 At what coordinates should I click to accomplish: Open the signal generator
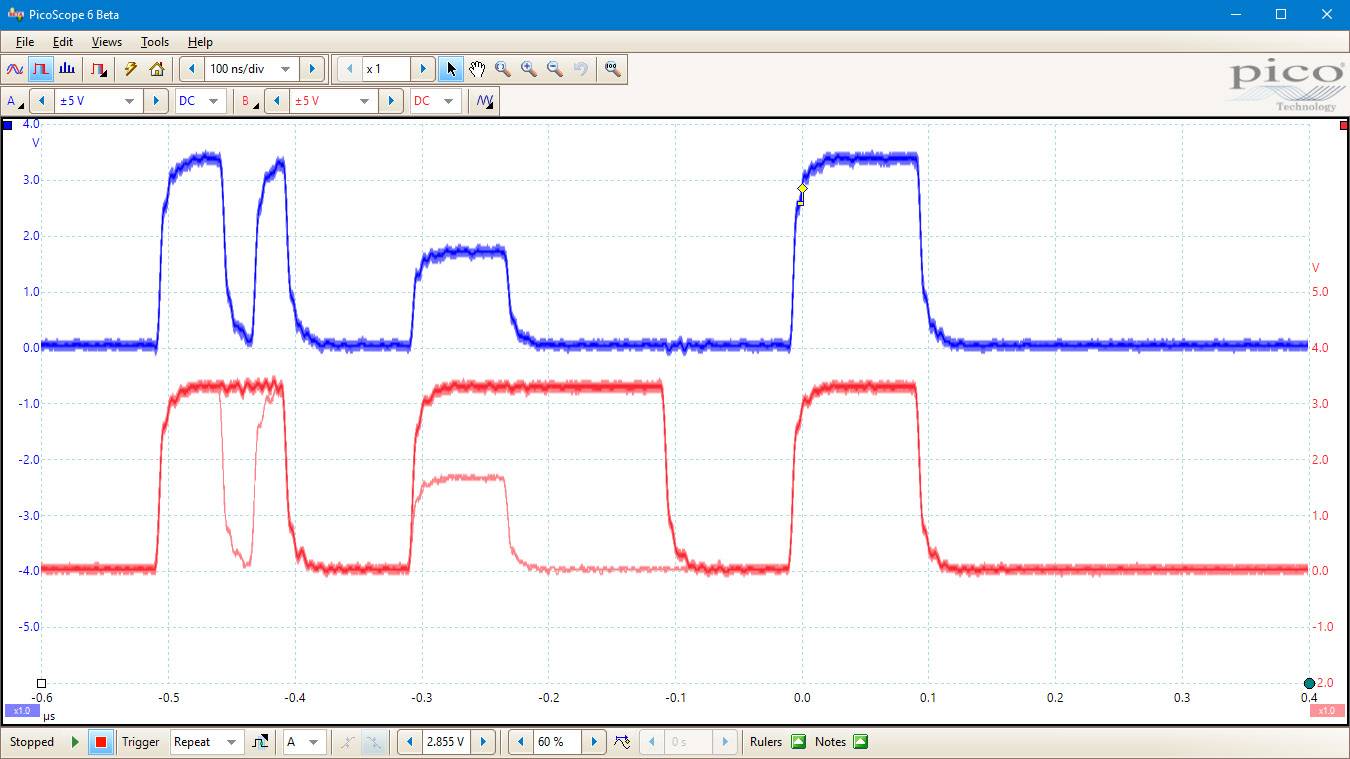click(483, 100)
